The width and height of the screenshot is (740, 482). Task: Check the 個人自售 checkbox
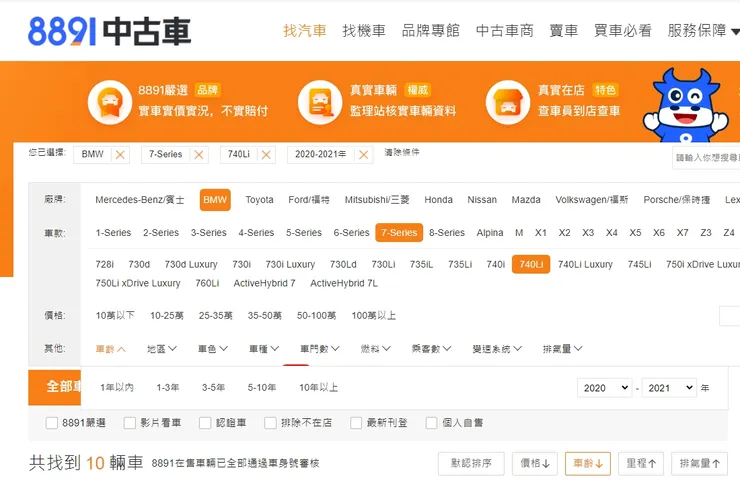(x=431, y=423)
